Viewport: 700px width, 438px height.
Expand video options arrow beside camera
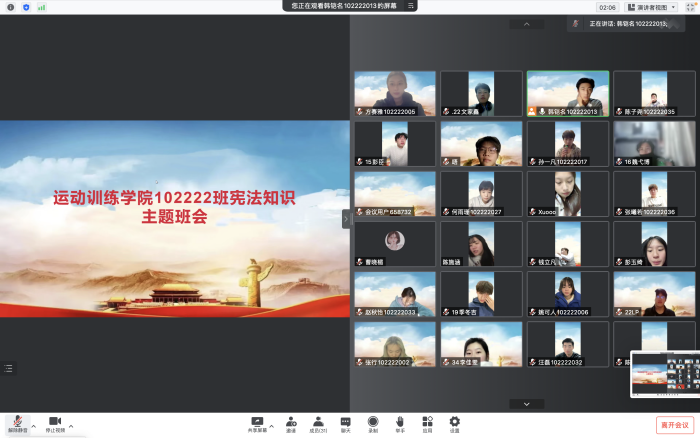click(71, 426)
